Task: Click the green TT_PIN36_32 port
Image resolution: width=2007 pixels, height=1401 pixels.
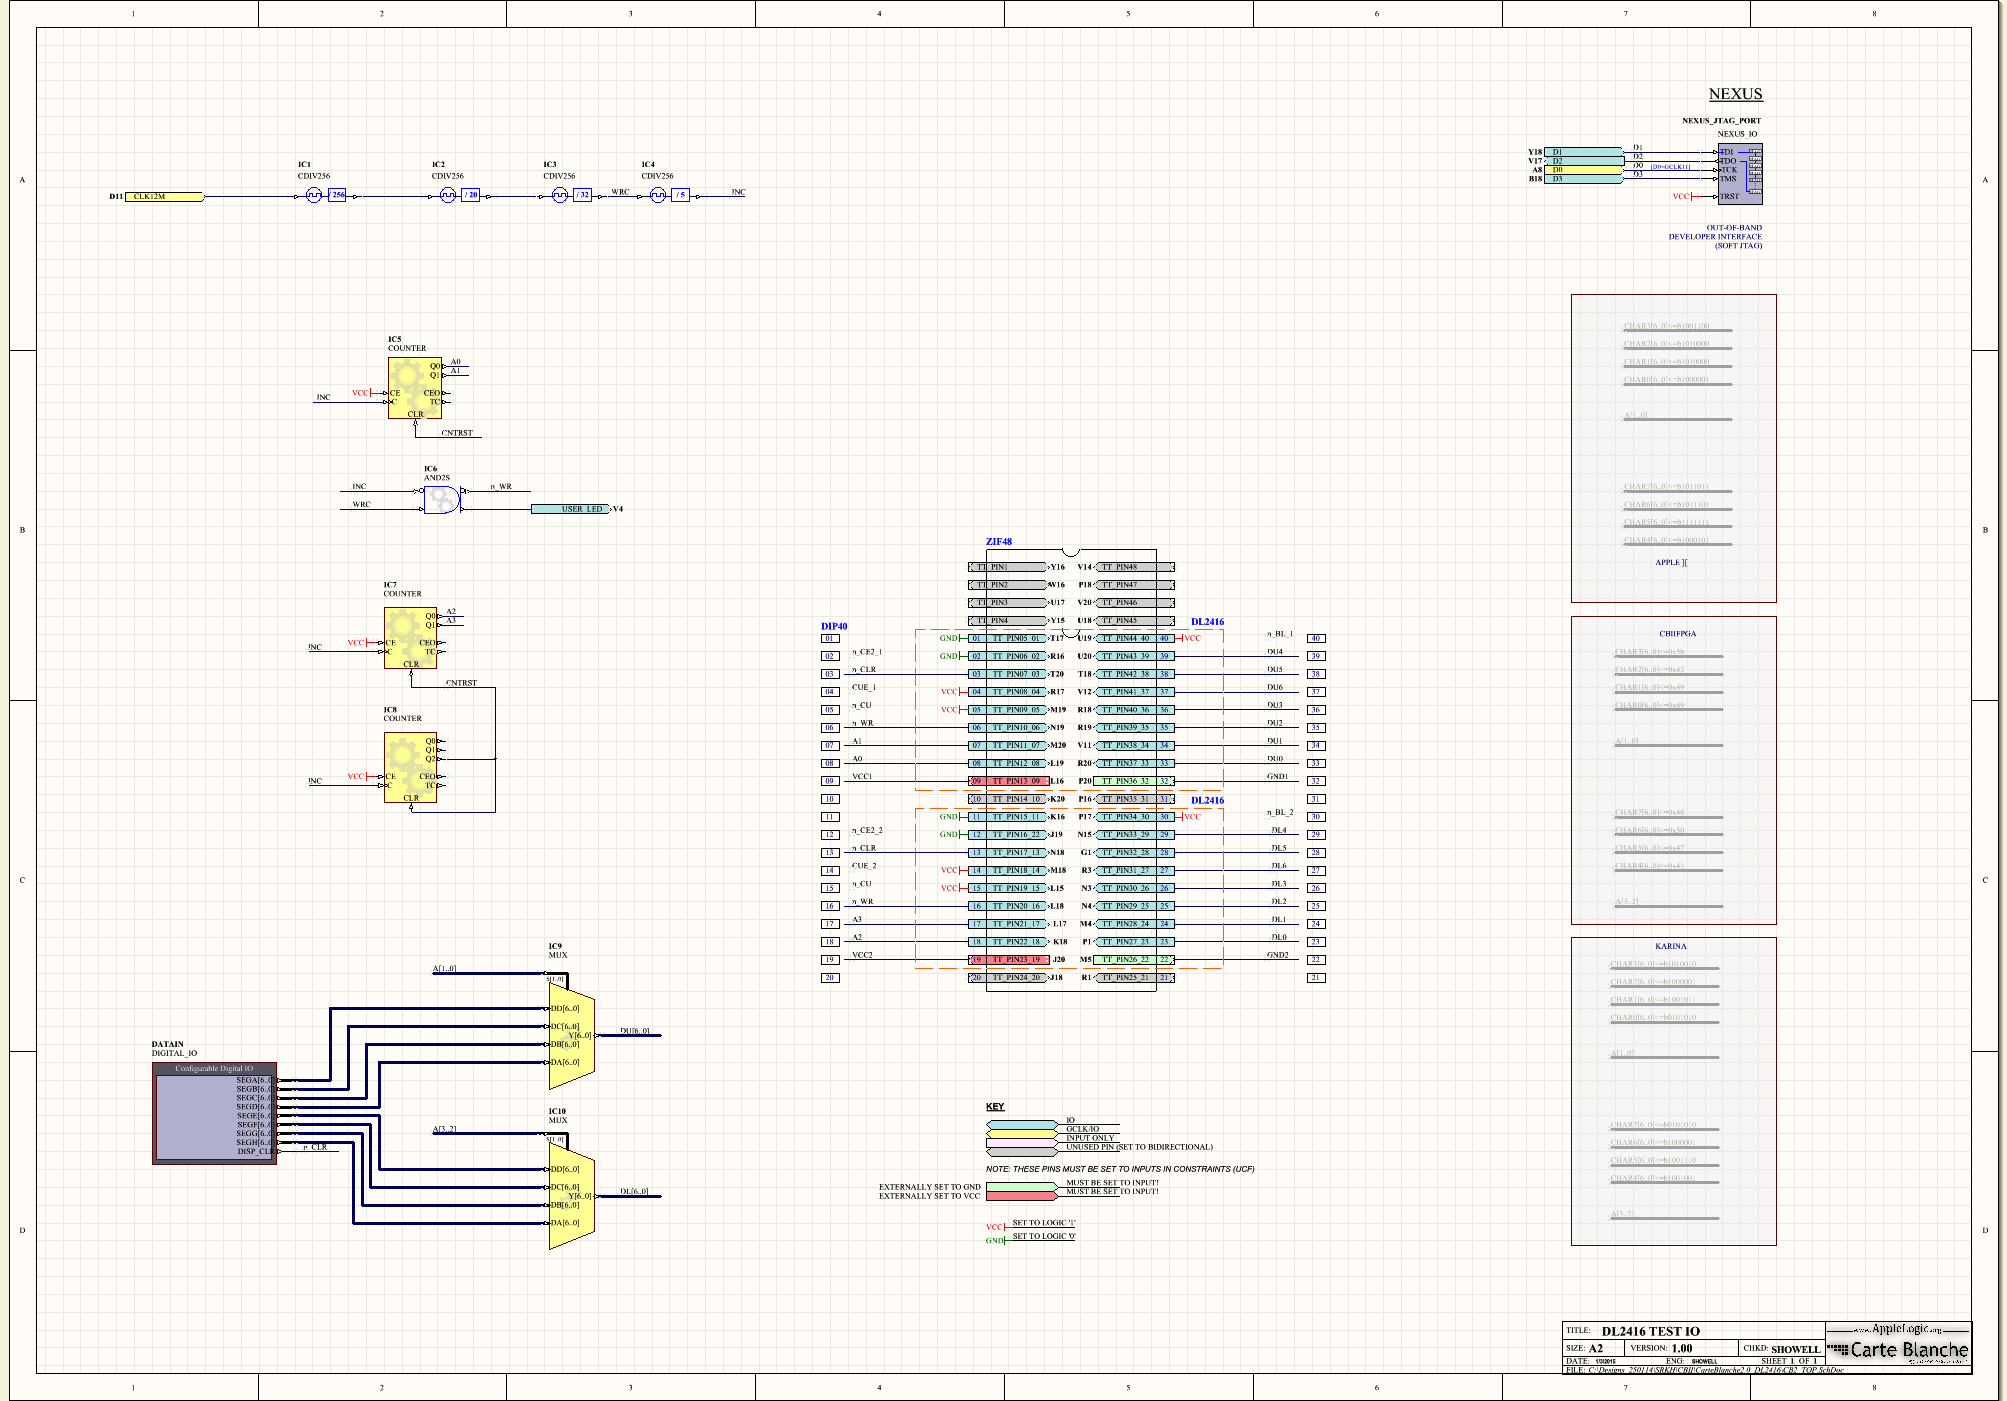Action: click(1135, 781)
